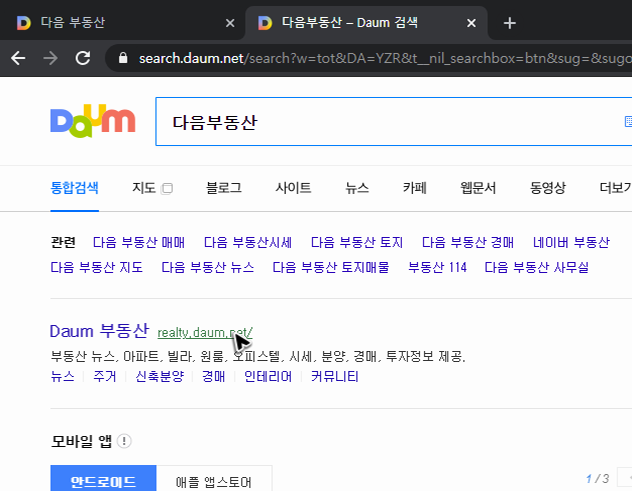Viewport: 632px width, 491px height.
Task: Open the 'Daum 부동산' result title
Action: point(99,331)
